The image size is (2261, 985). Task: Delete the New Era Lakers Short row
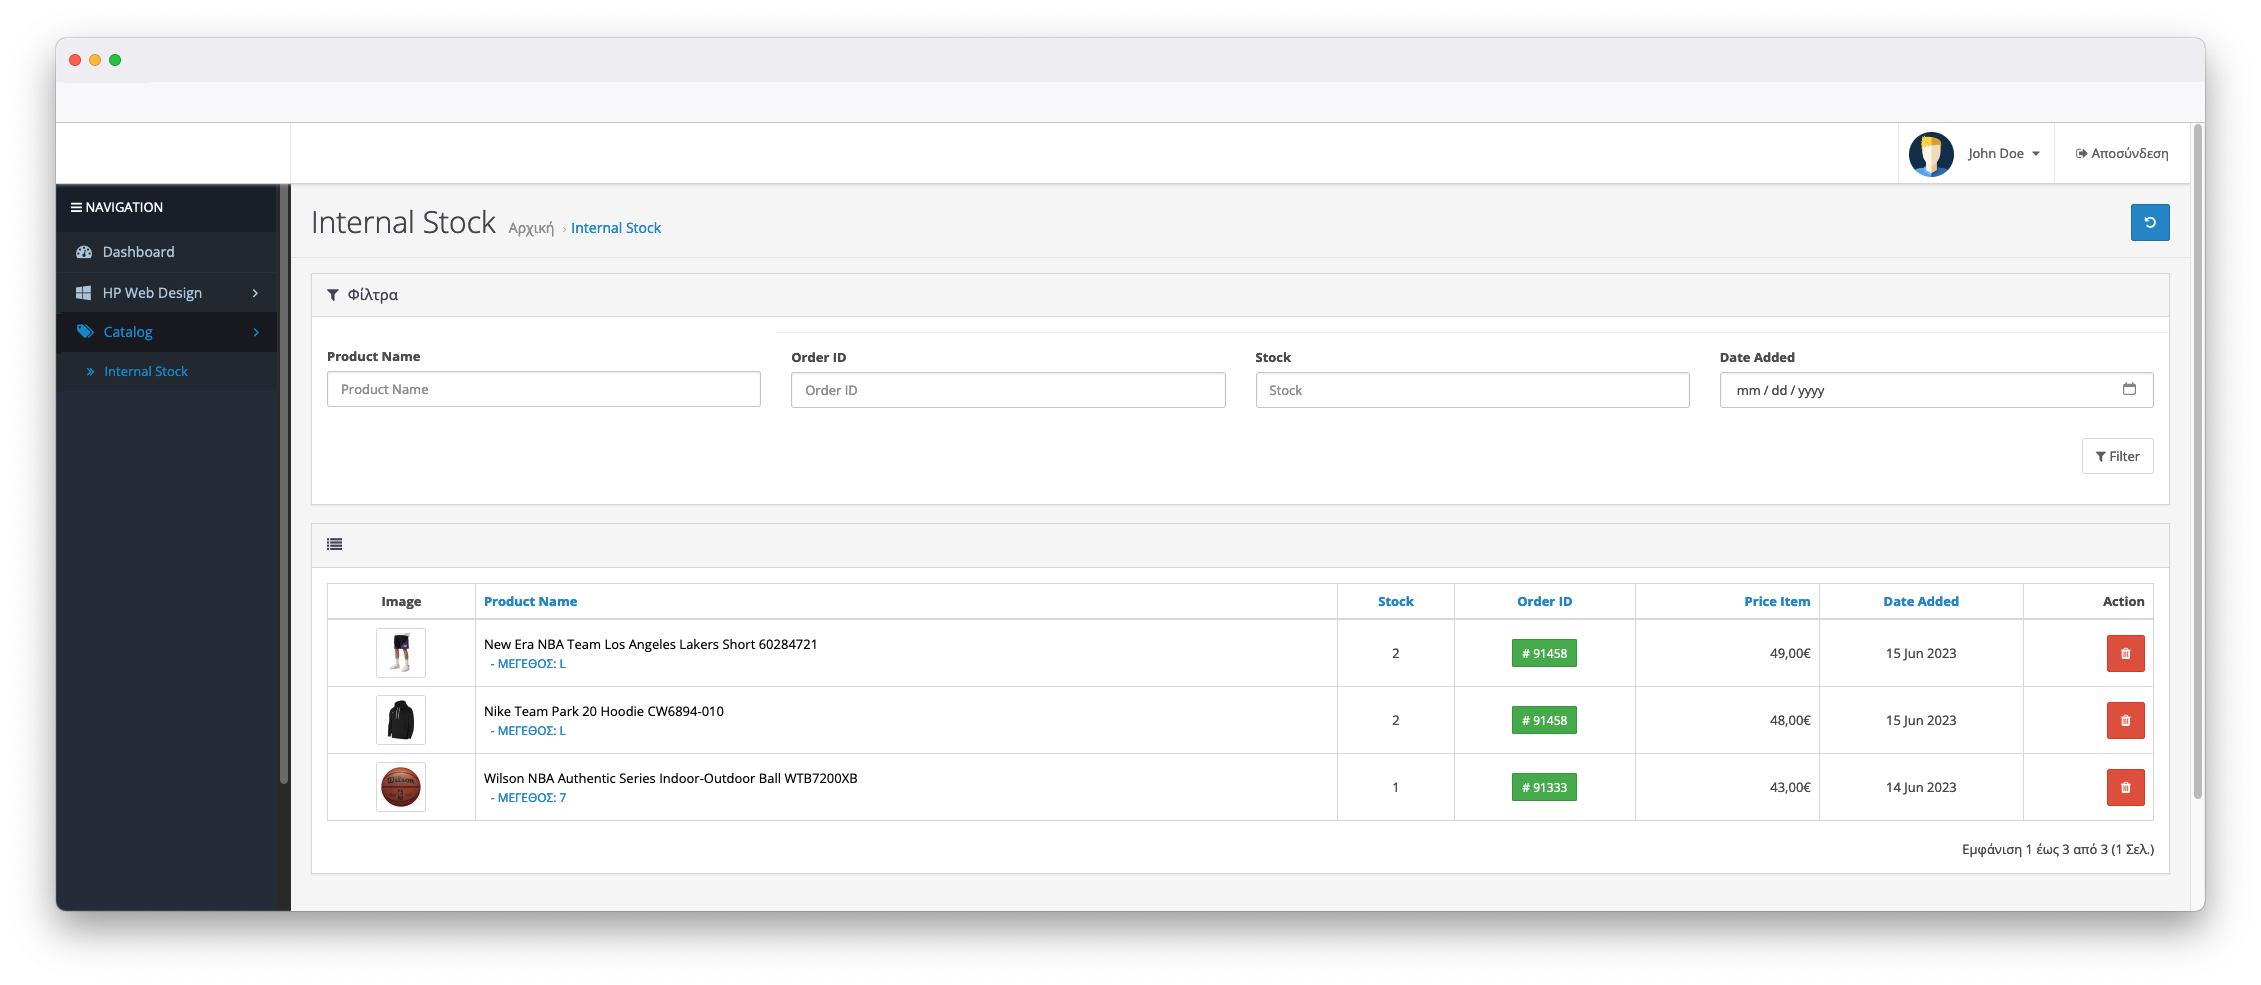[2125, 654]
